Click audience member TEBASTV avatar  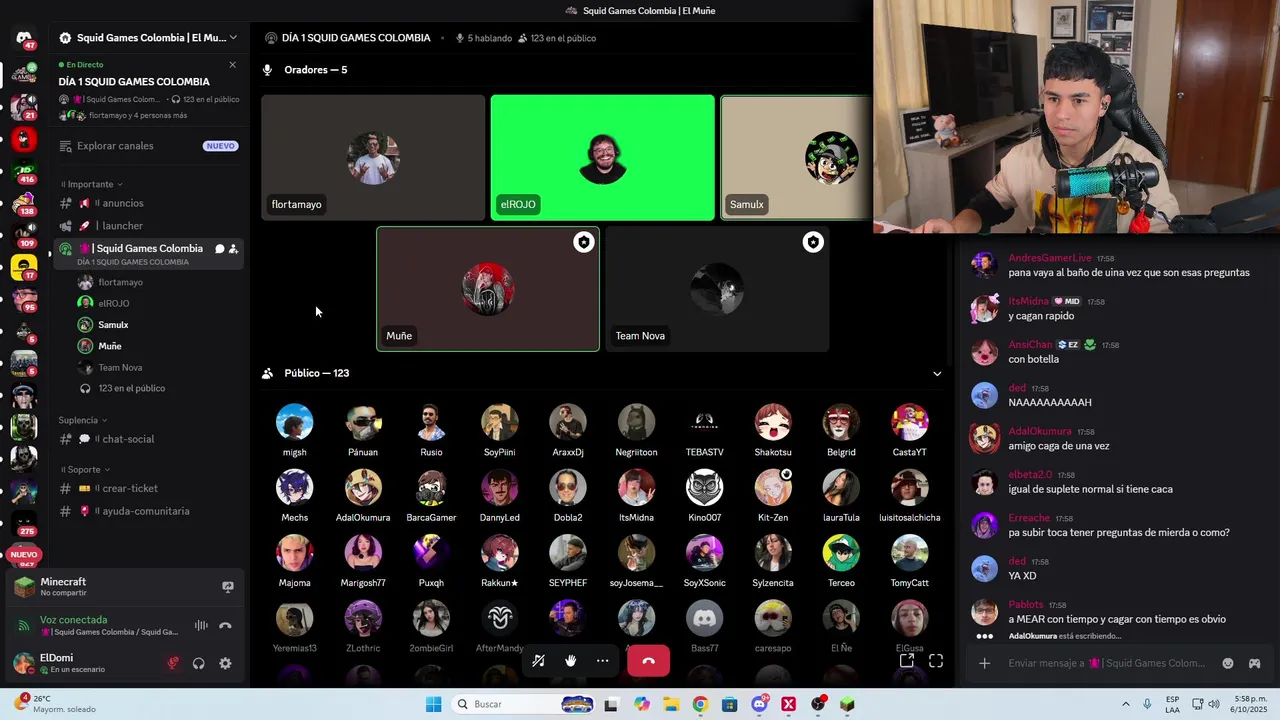[704, 422]
